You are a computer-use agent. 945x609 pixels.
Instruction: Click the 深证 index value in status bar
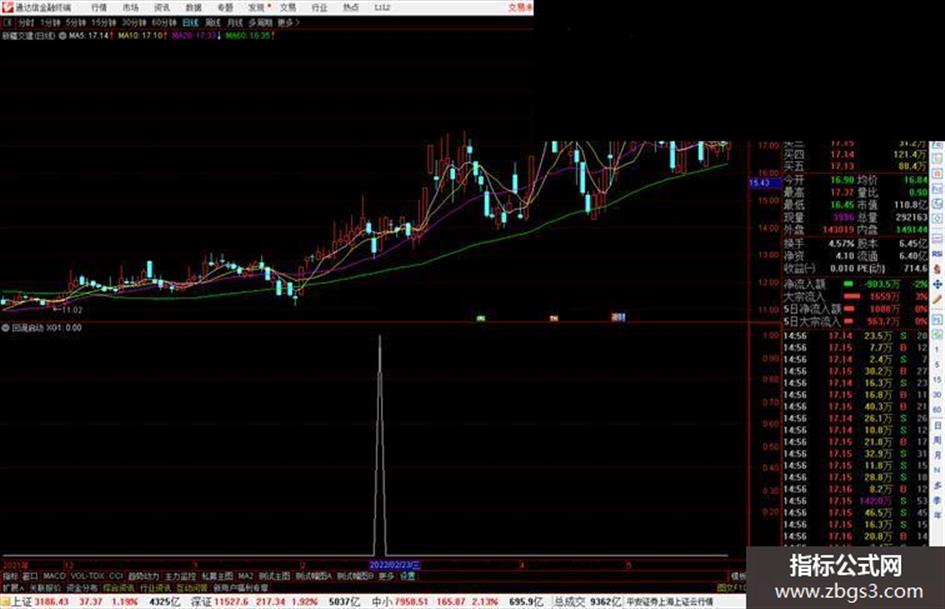[x=231, y=602]
